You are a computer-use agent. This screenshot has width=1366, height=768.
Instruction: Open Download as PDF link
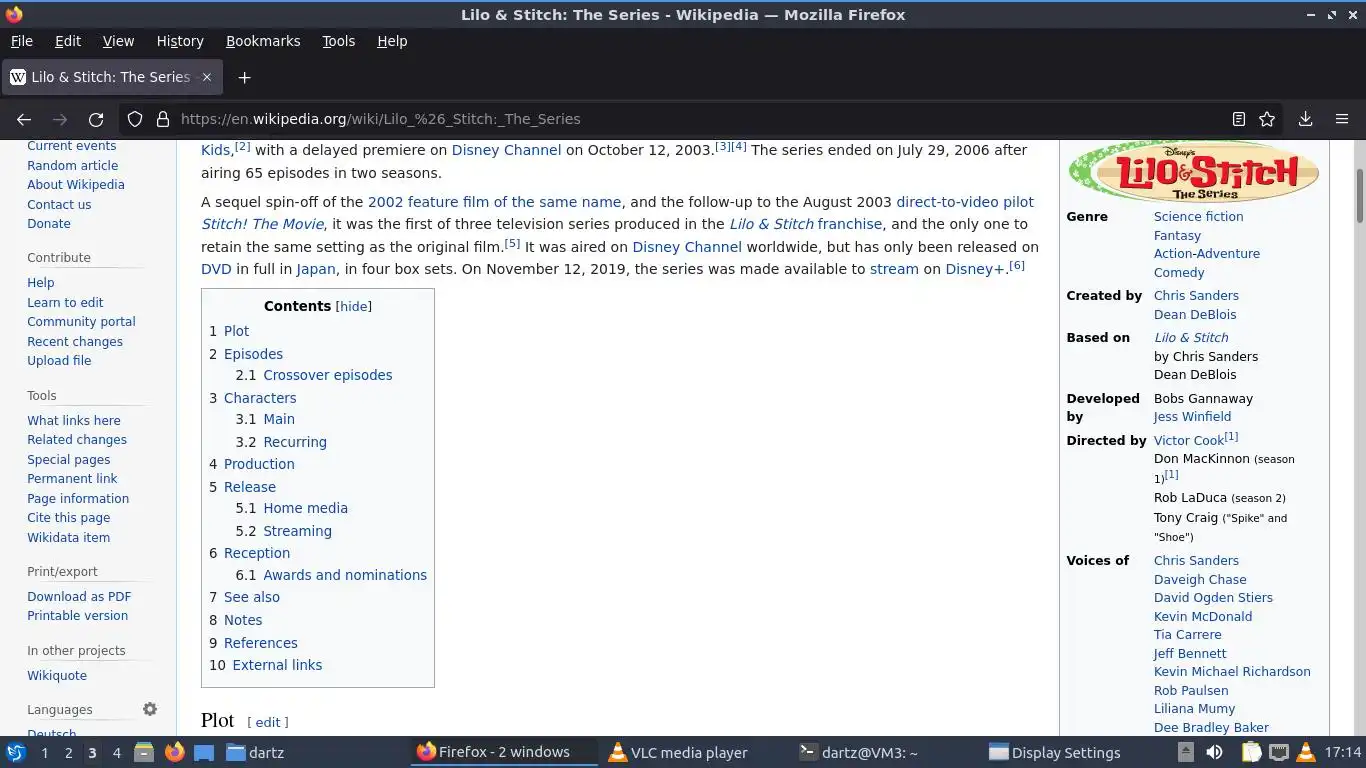point(79,596)
